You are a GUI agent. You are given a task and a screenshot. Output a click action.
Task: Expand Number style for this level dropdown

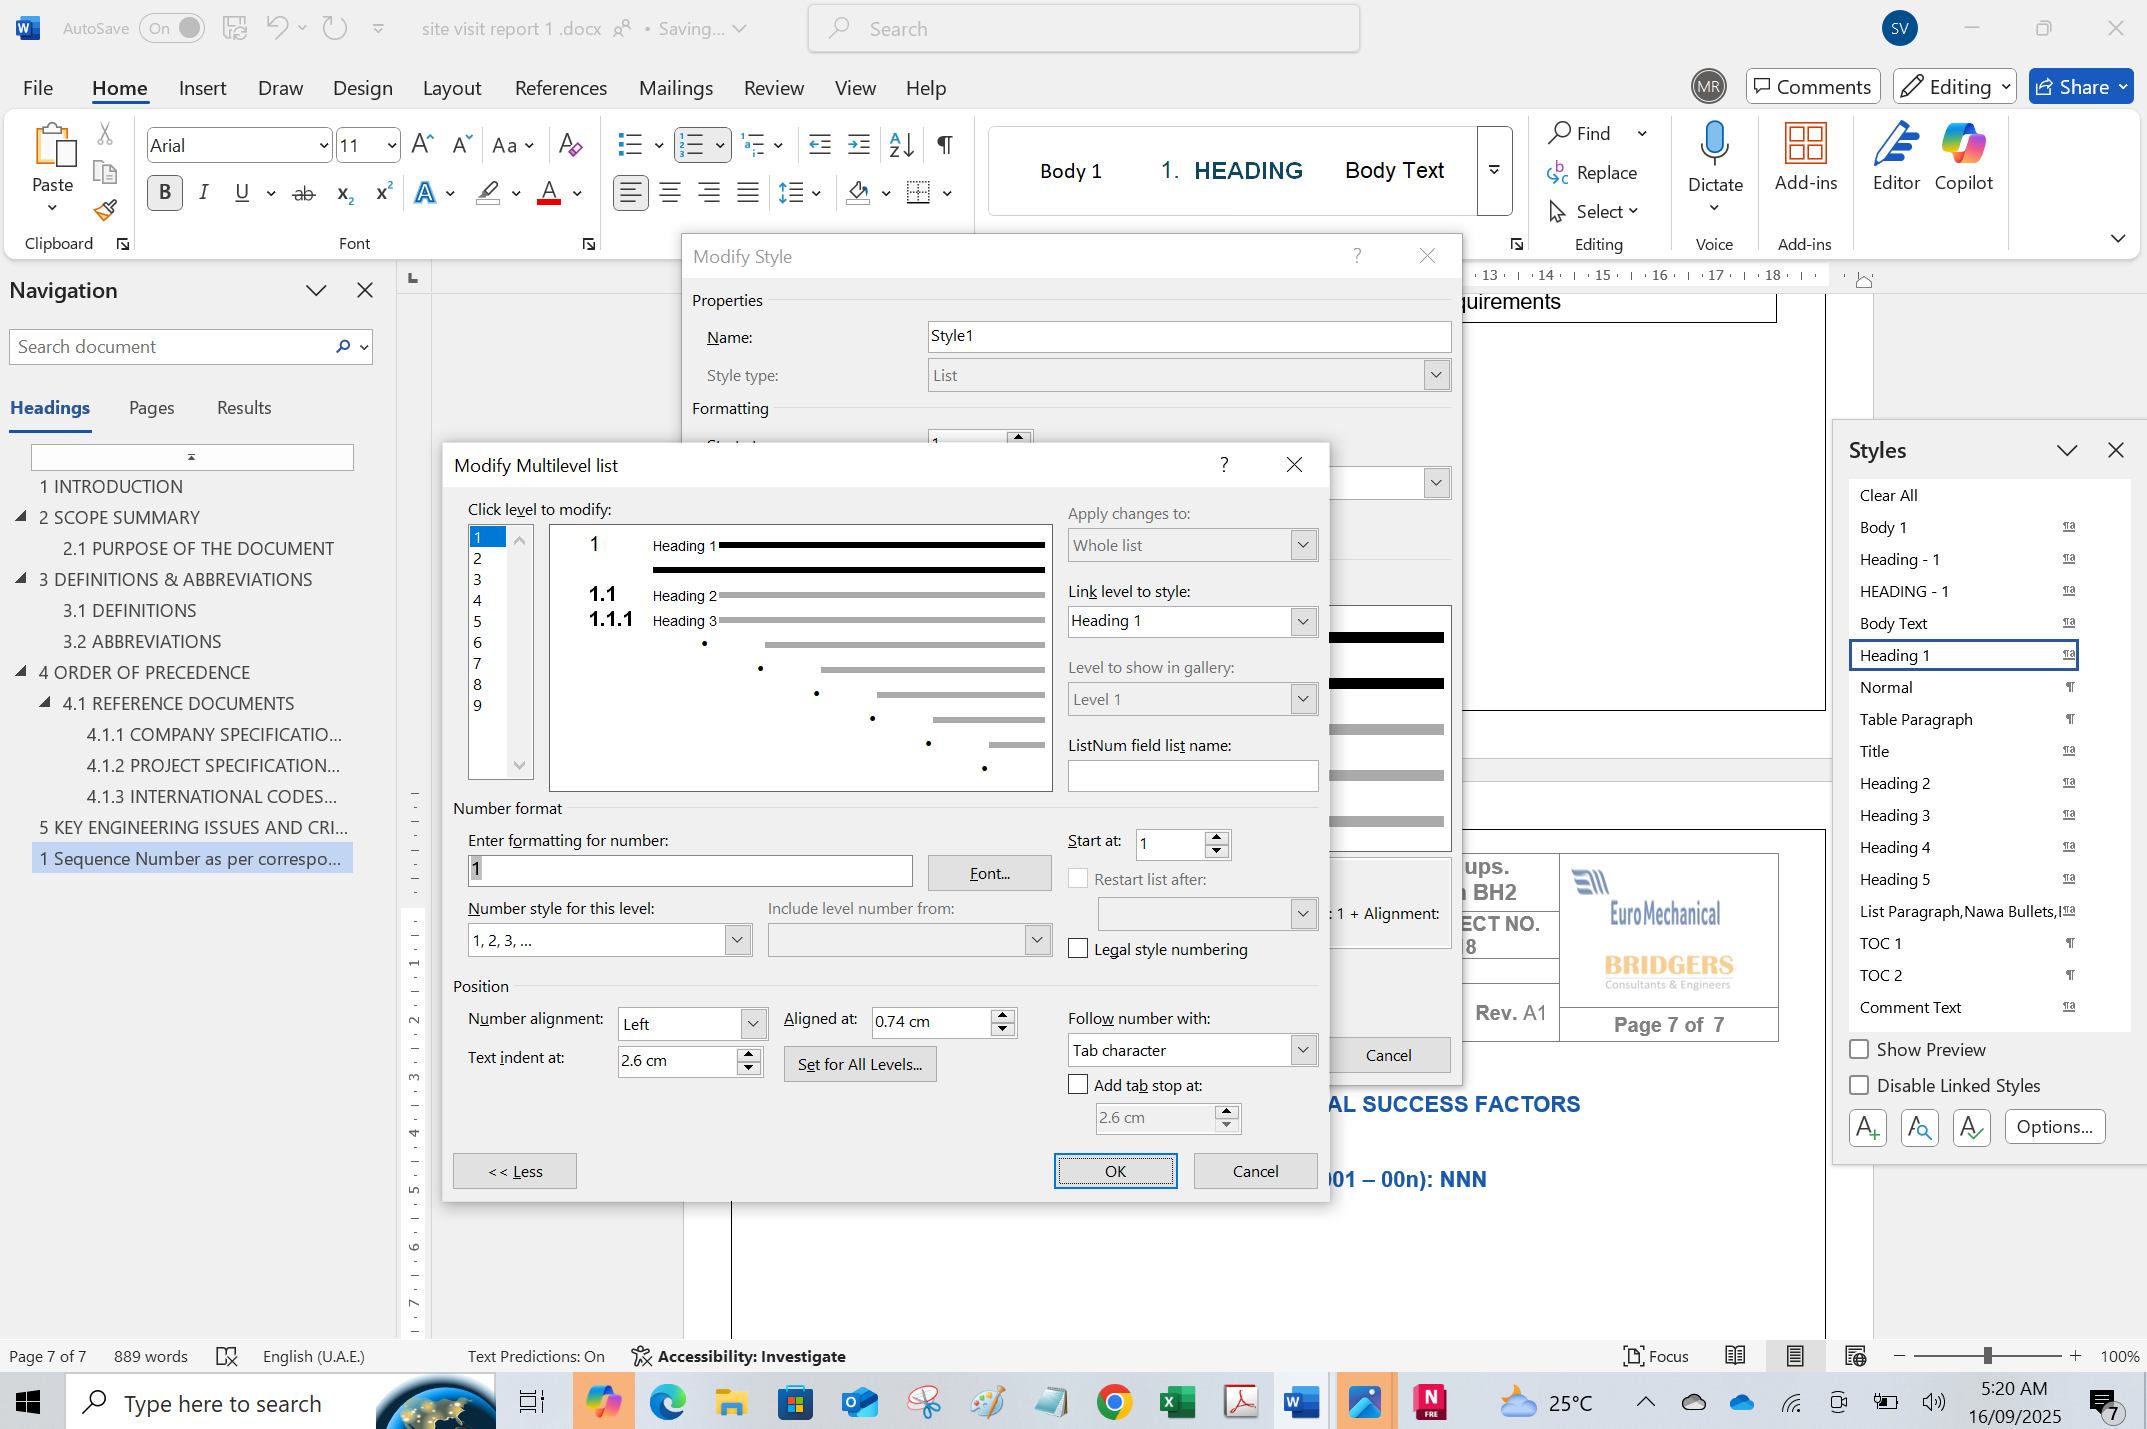[737, 940]
